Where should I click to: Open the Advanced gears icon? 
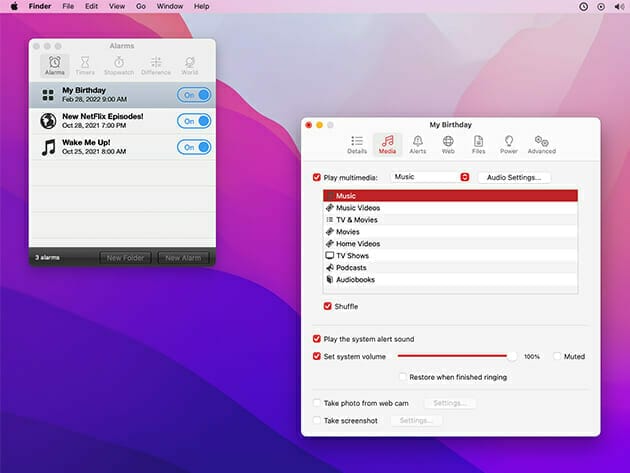541,141
